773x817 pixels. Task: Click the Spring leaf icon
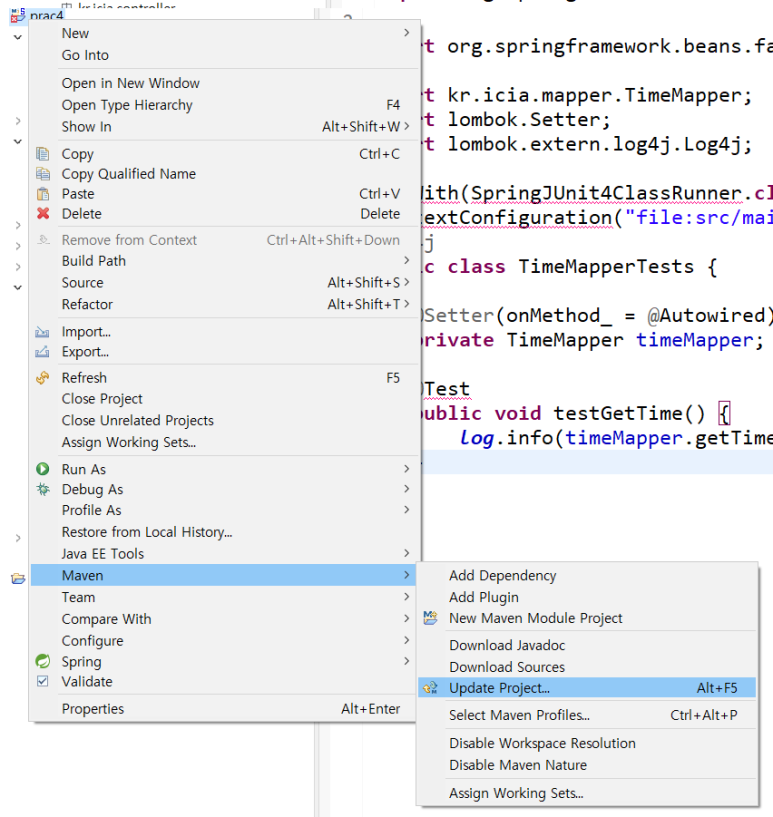point(43,661)
